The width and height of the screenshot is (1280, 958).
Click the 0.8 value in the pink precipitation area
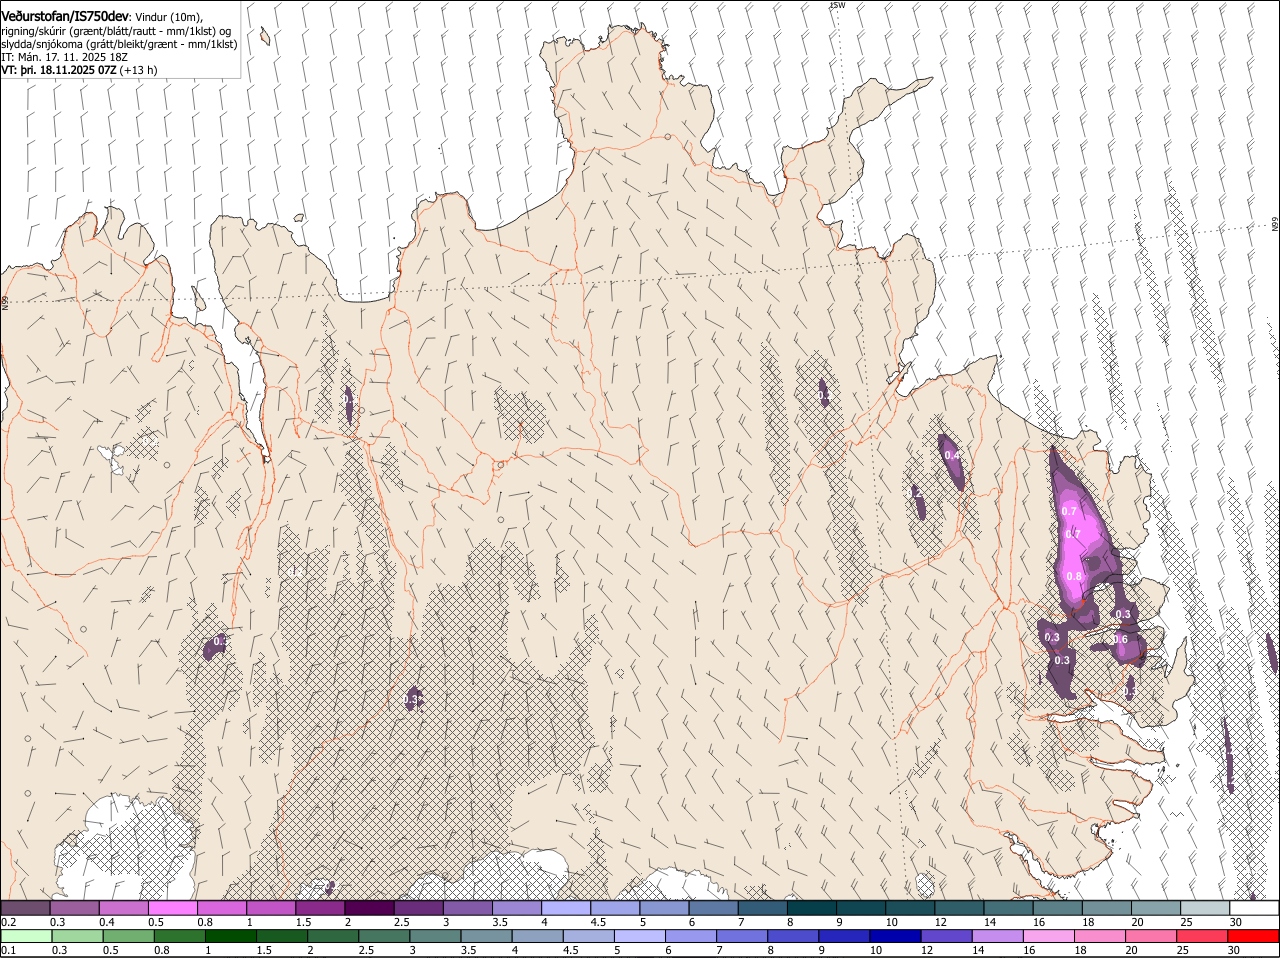click(1075, 576)
